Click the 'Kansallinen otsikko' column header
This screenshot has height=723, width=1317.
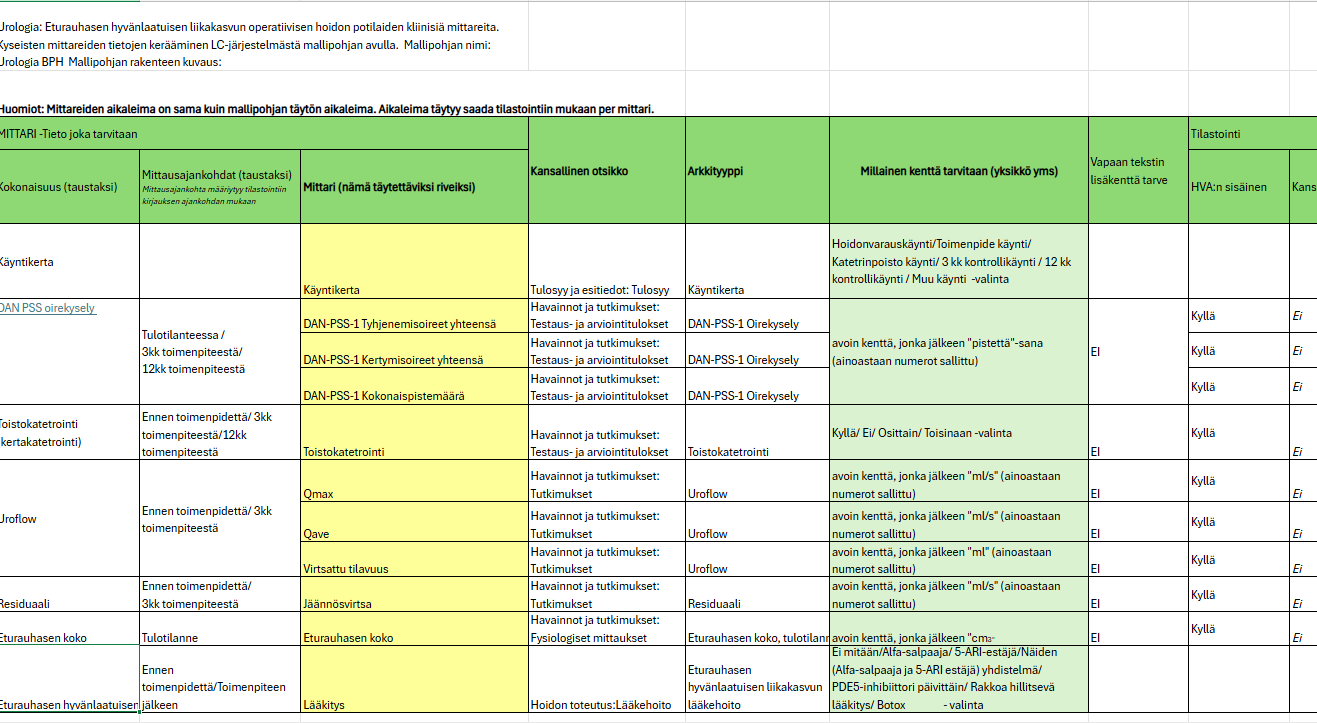(x=606, y=170)
